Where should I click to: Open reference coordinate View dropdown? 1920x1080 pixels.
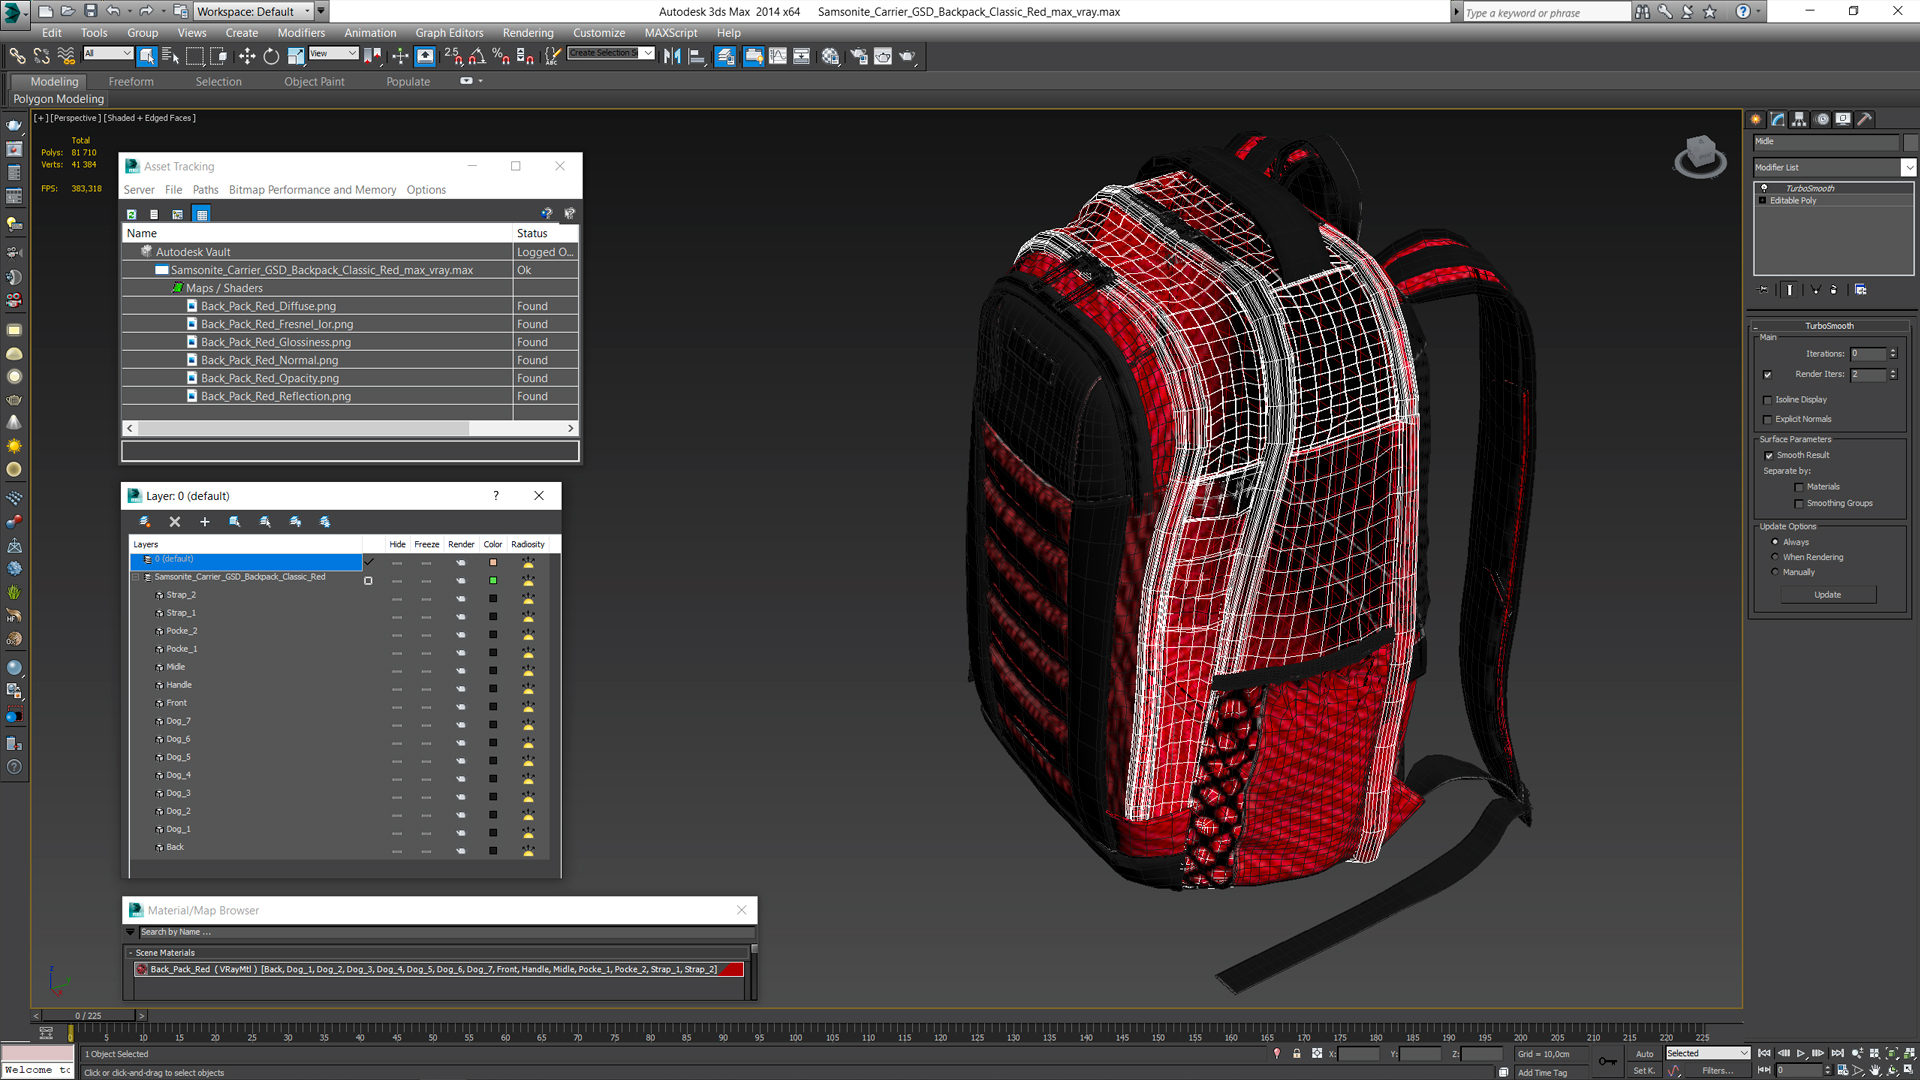click(x=333, y=54)
